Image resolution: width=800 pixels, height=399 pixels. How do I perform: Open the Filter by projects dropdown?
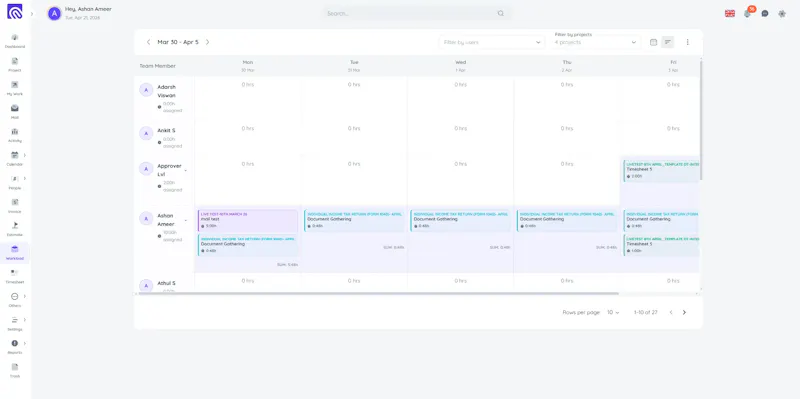596,42
